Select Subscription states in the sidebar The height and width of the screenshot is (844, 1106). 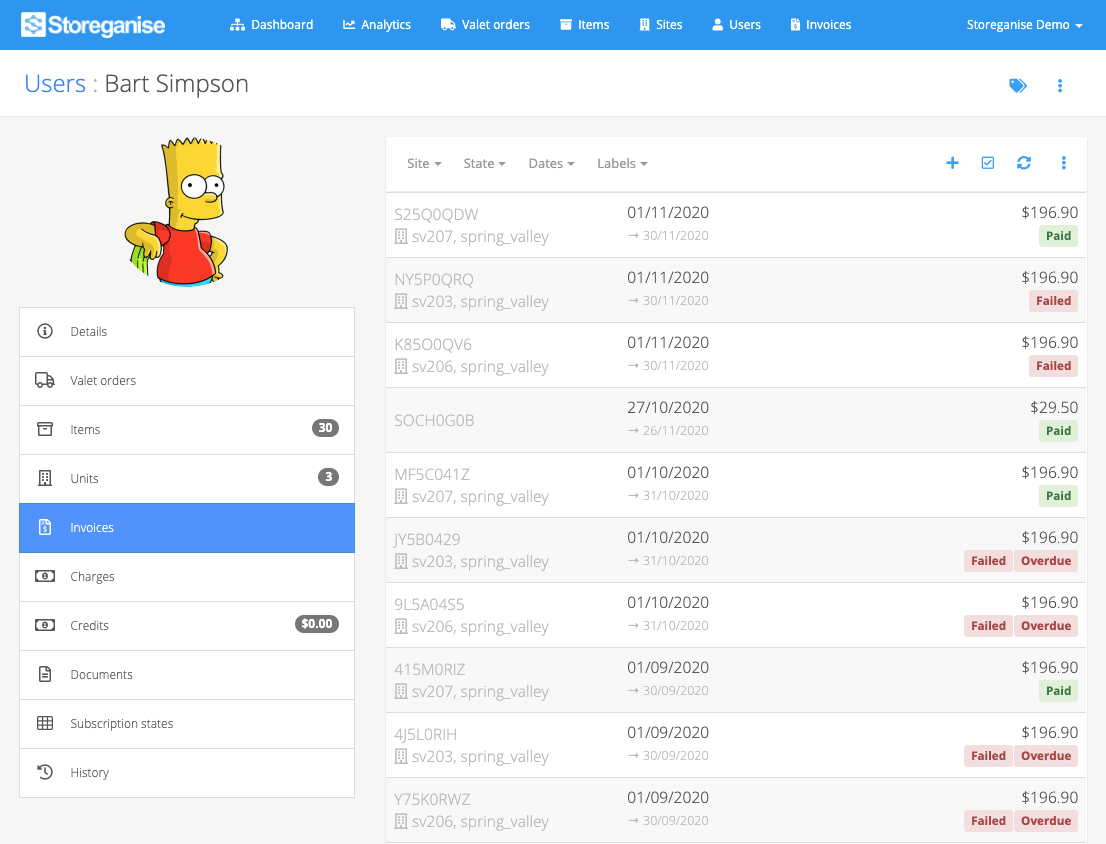(187, 724)
